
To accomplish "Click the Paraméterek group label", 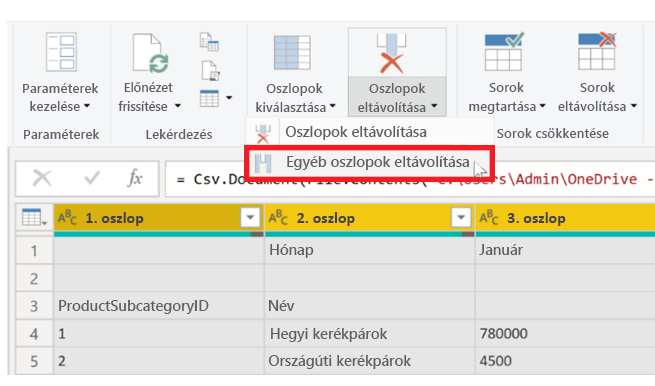I will pos(61,135).
